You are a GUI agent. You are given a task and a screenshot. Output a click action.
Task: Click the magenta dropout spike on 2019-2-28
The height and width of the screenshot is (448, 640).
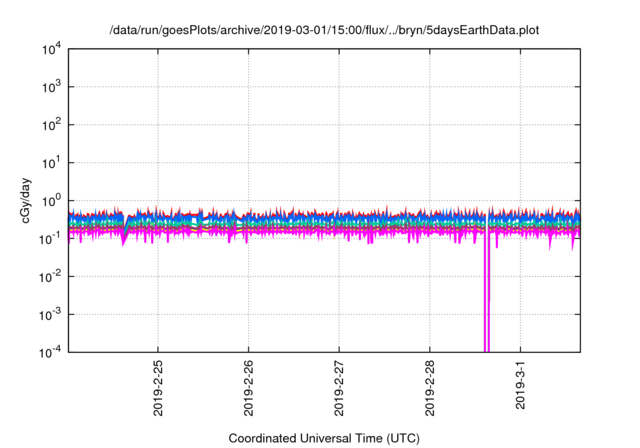tap(487, 294)
